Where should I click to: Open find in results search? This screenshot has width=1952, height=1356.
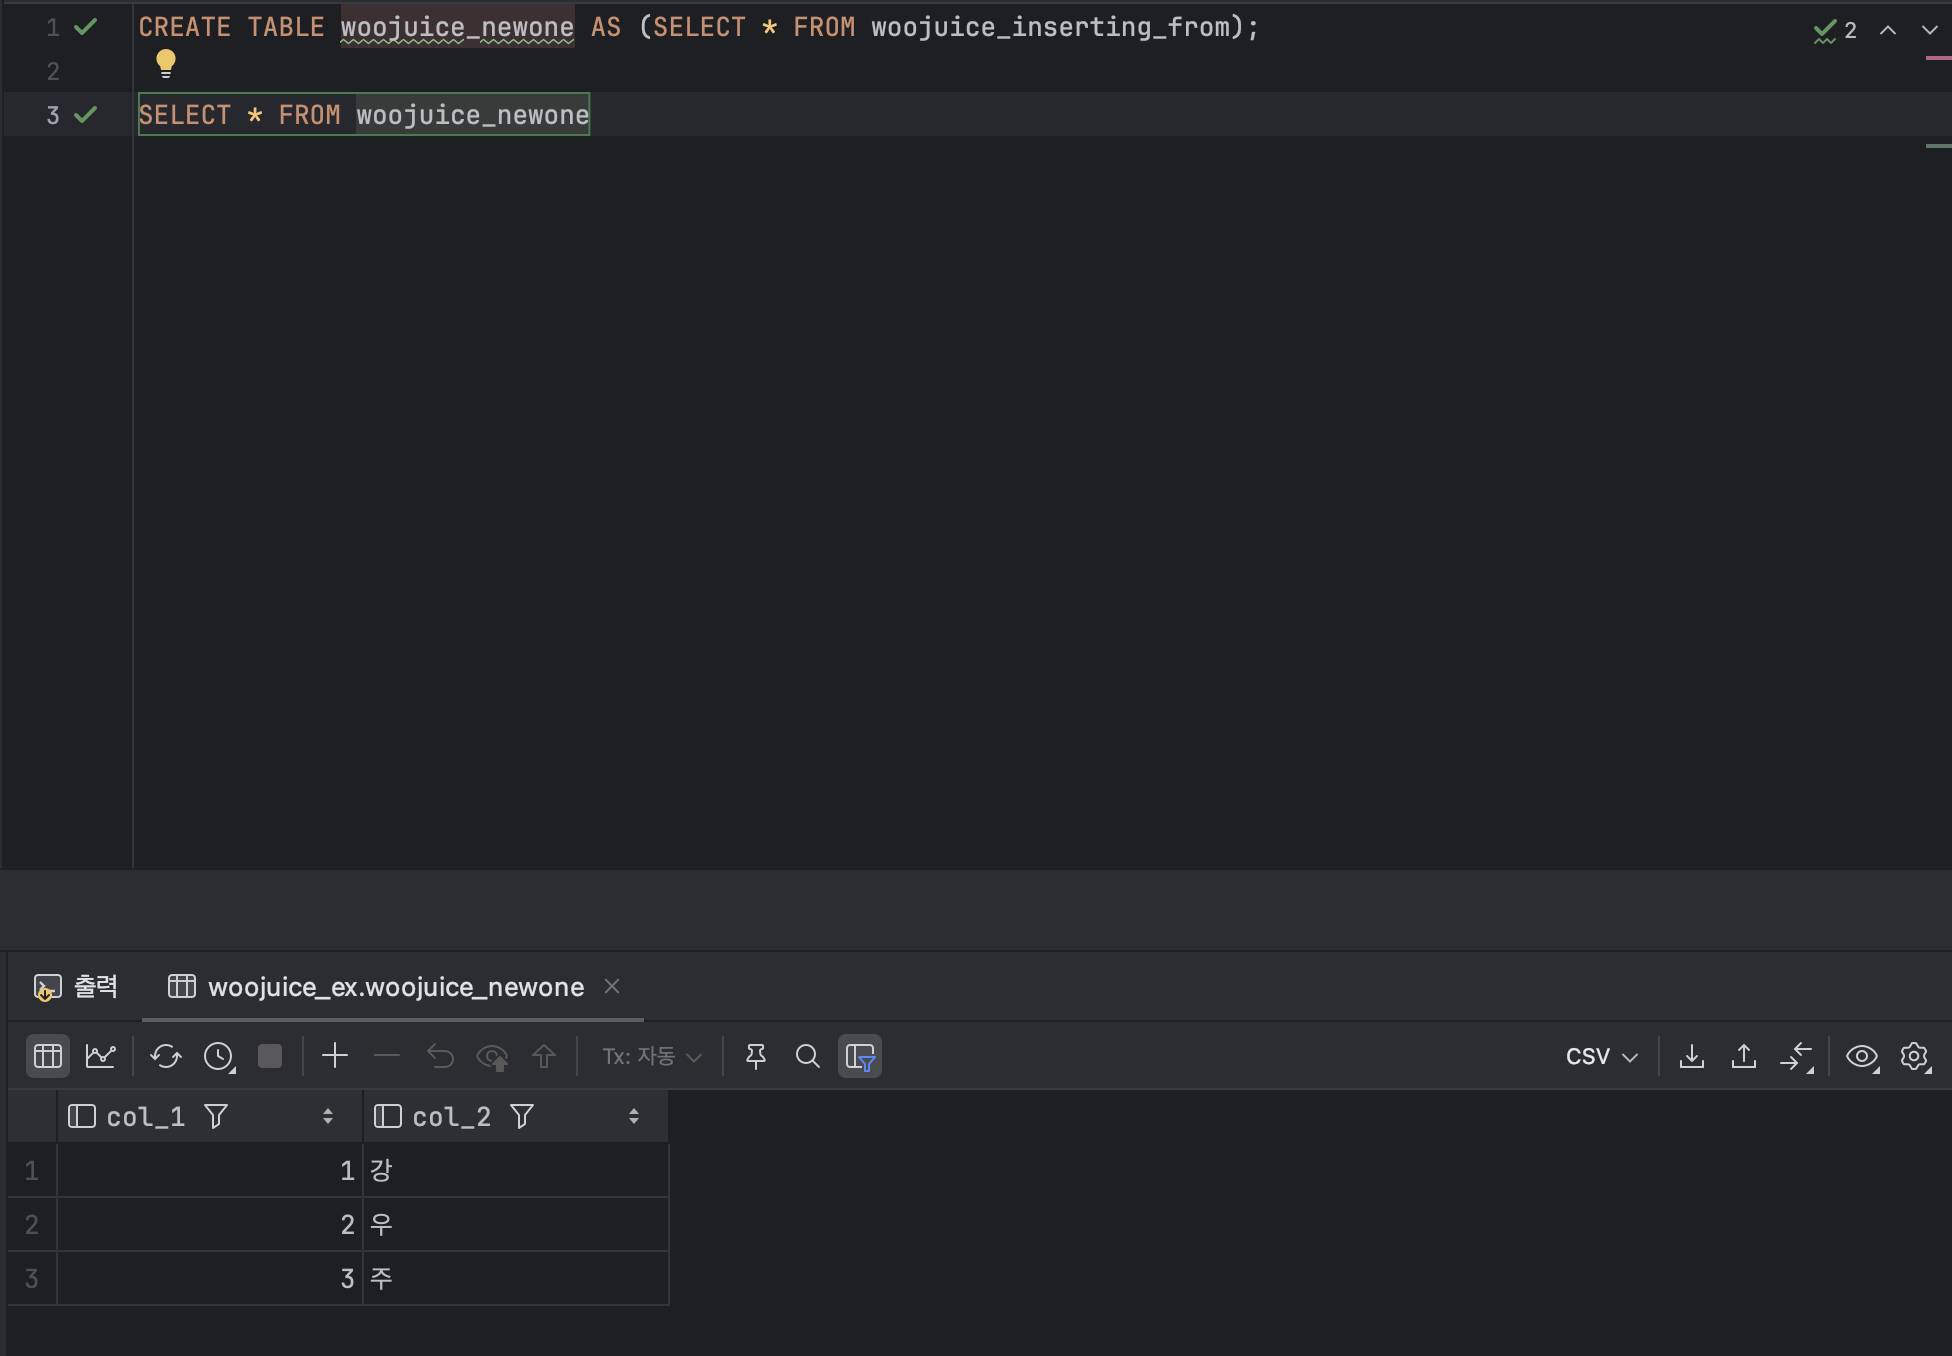808,1056
